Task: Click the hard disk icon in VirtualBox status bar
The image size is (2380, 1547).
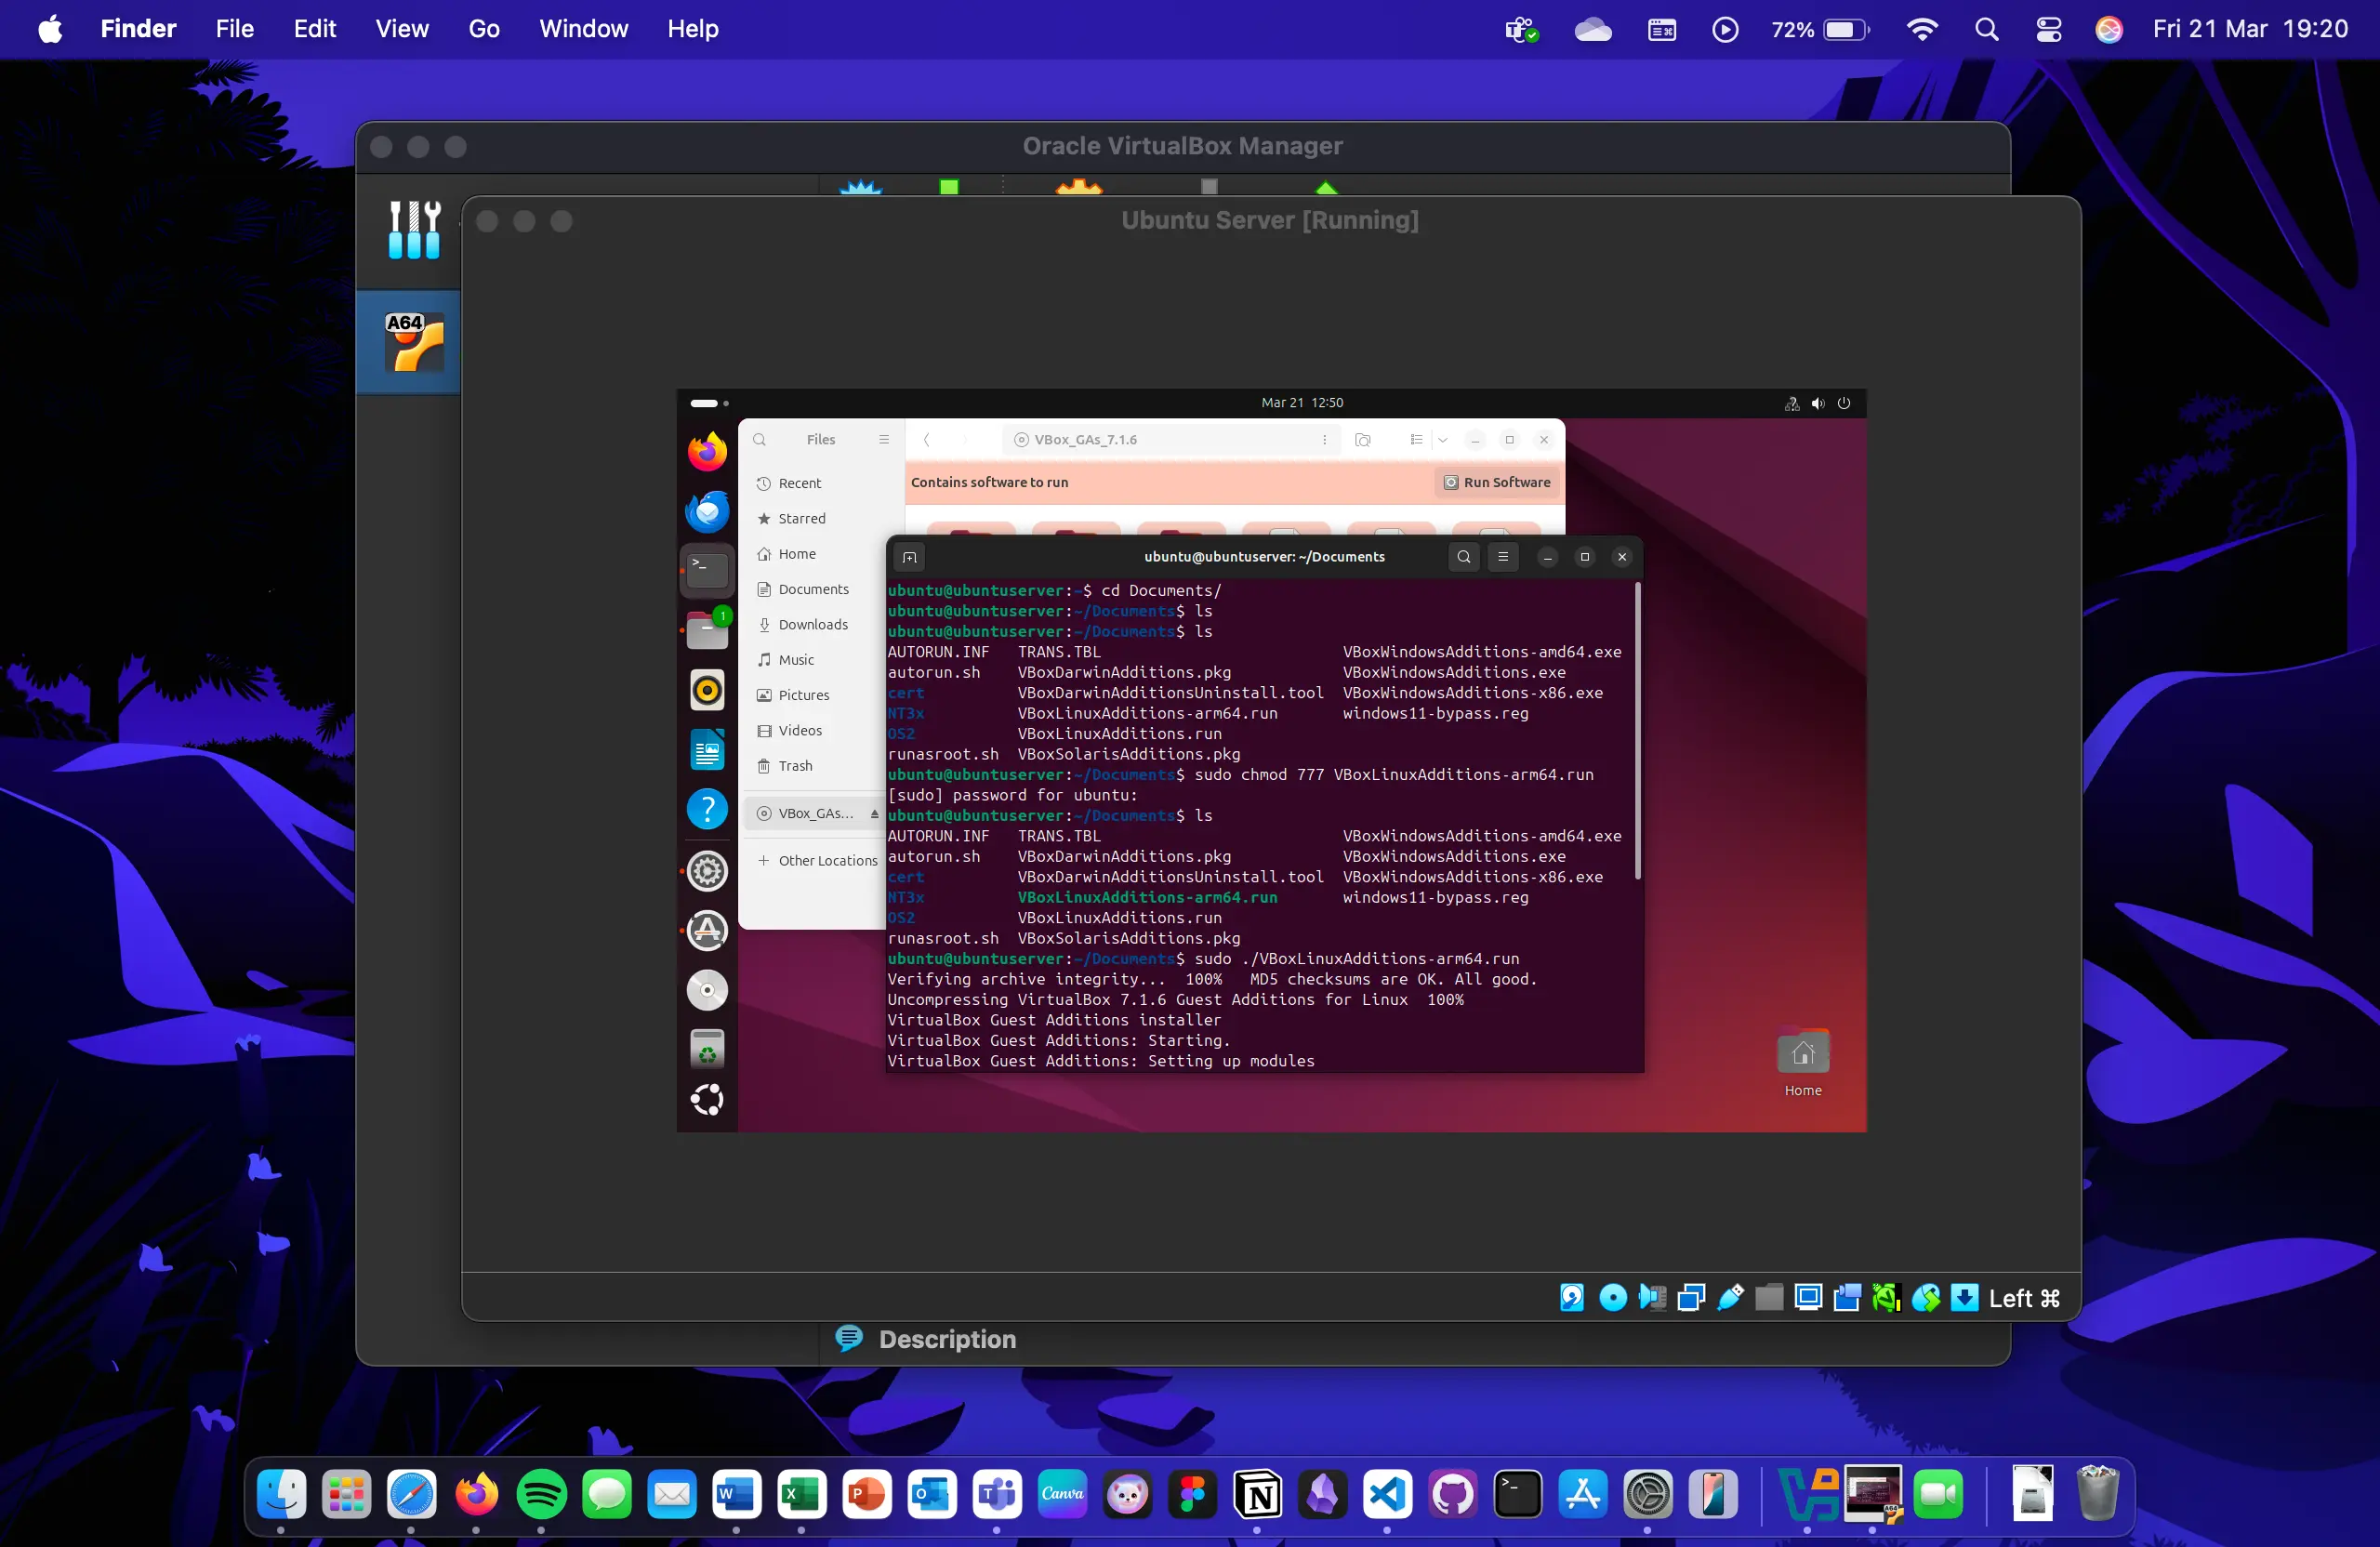Action: pos(1572,1297)
